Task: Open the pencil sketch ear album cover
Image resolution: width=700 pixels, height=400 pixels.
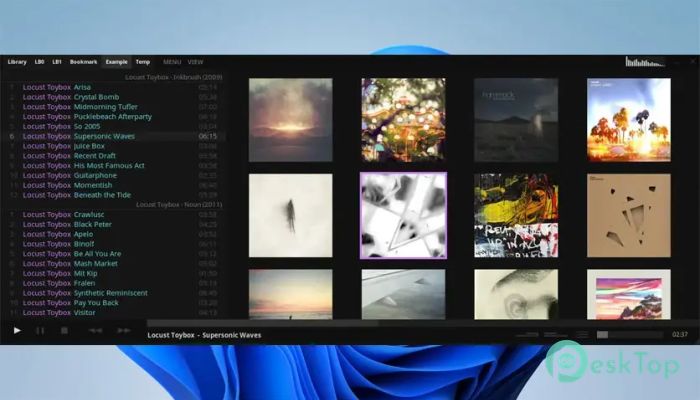Action: [x=516, y=294]
